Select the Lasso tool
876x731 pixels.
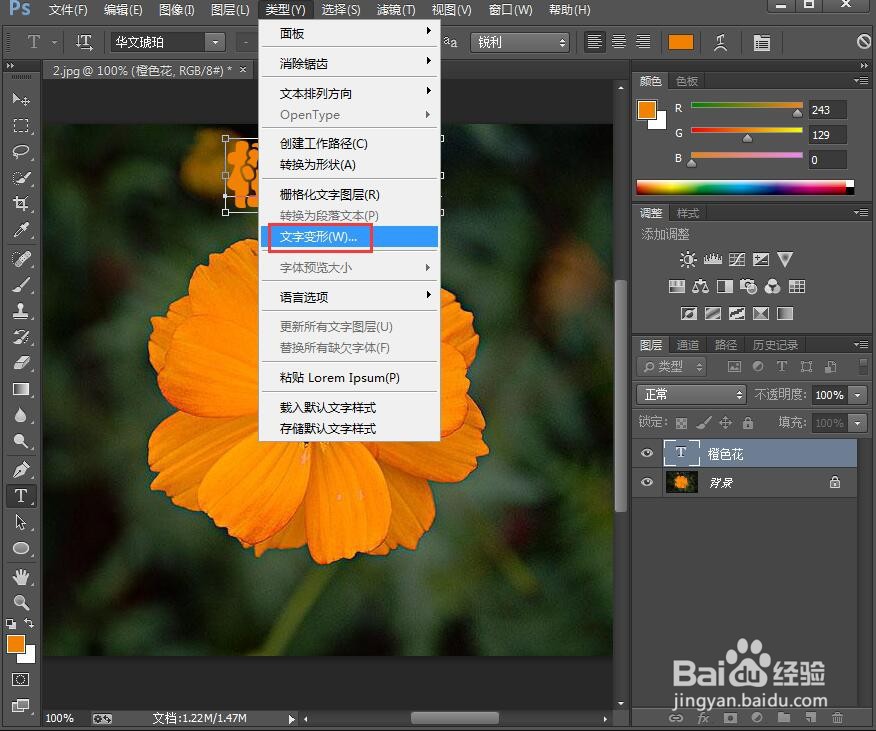(x=21, y=151)
